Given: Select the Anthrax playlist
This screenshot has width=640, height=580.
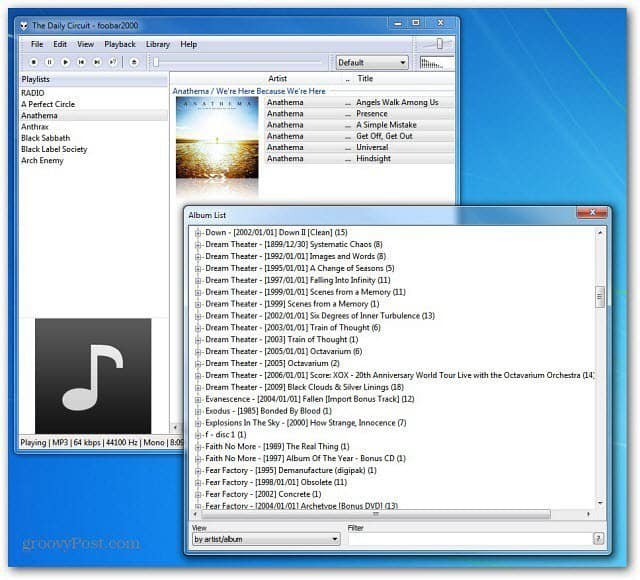Looking at the screenshot, I should (93, 127).
